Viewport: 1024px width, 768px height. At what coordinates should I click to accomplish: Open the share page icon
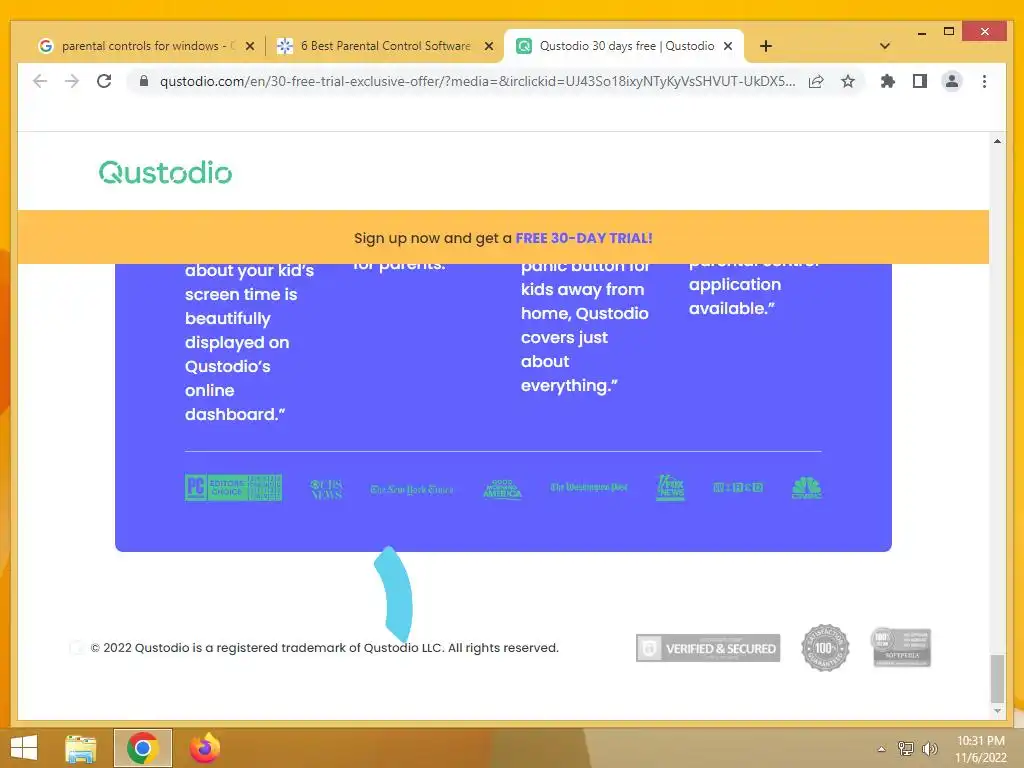click(x=816, y=82)
